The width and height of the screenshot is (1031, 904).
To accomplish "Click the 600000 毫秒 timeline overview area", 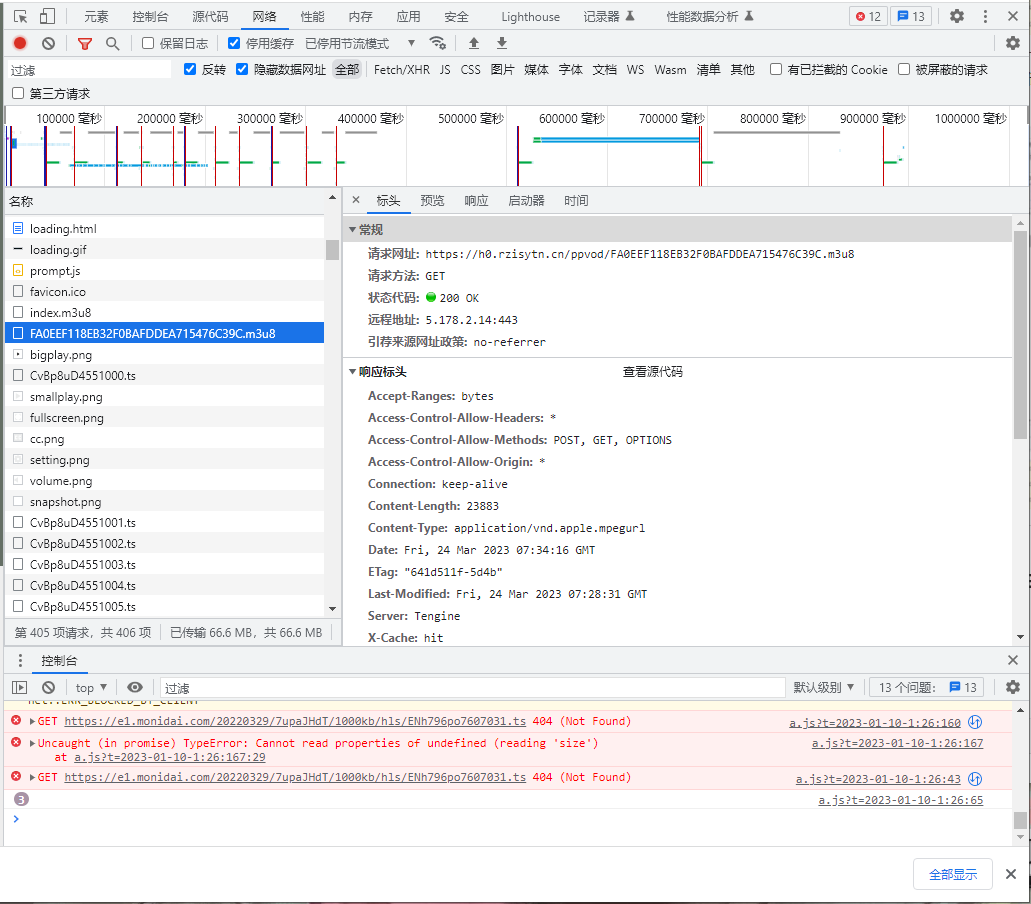I will pos(571,119).
